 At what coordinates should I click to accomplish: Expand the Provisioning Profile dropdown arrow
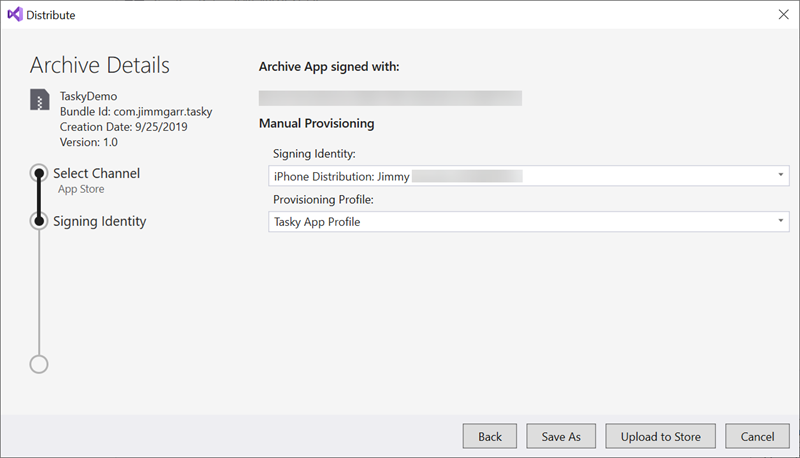pyautogui.click(x=780, y=222)
